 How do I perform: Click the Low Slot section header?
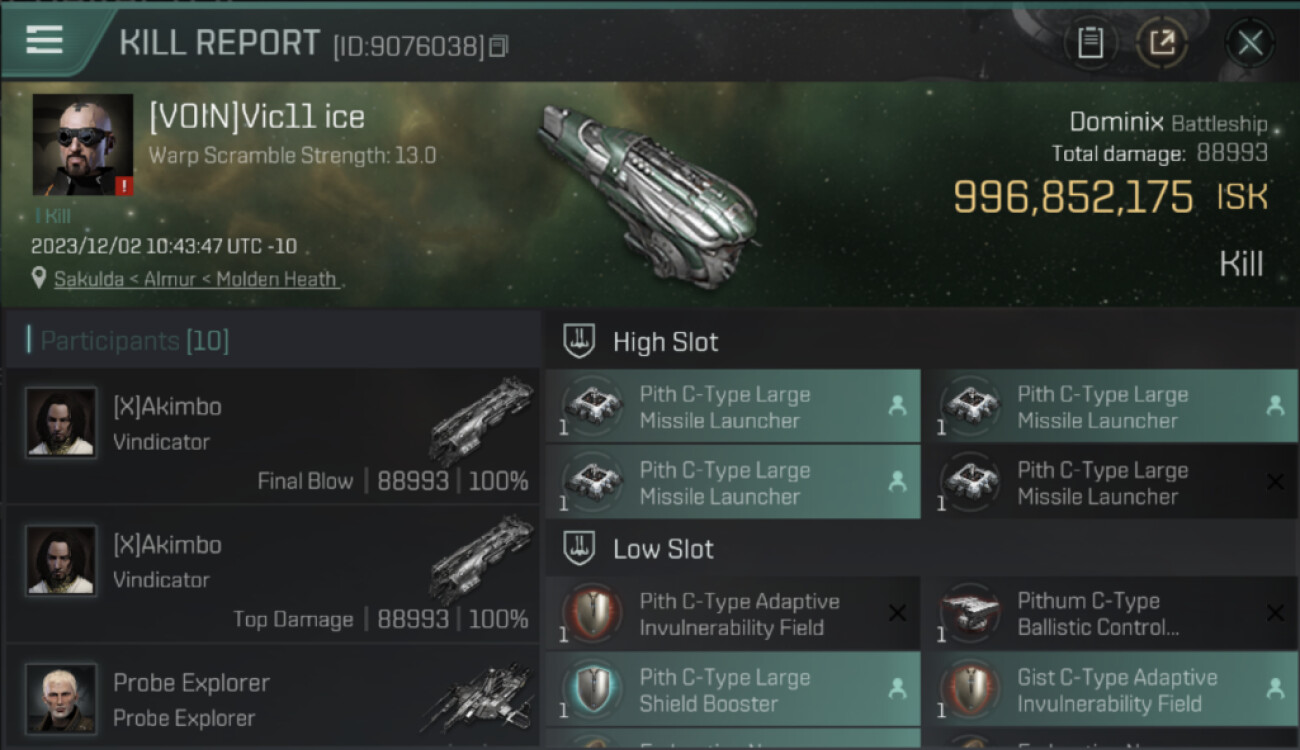pyautogui.click(x=663, y=549)
